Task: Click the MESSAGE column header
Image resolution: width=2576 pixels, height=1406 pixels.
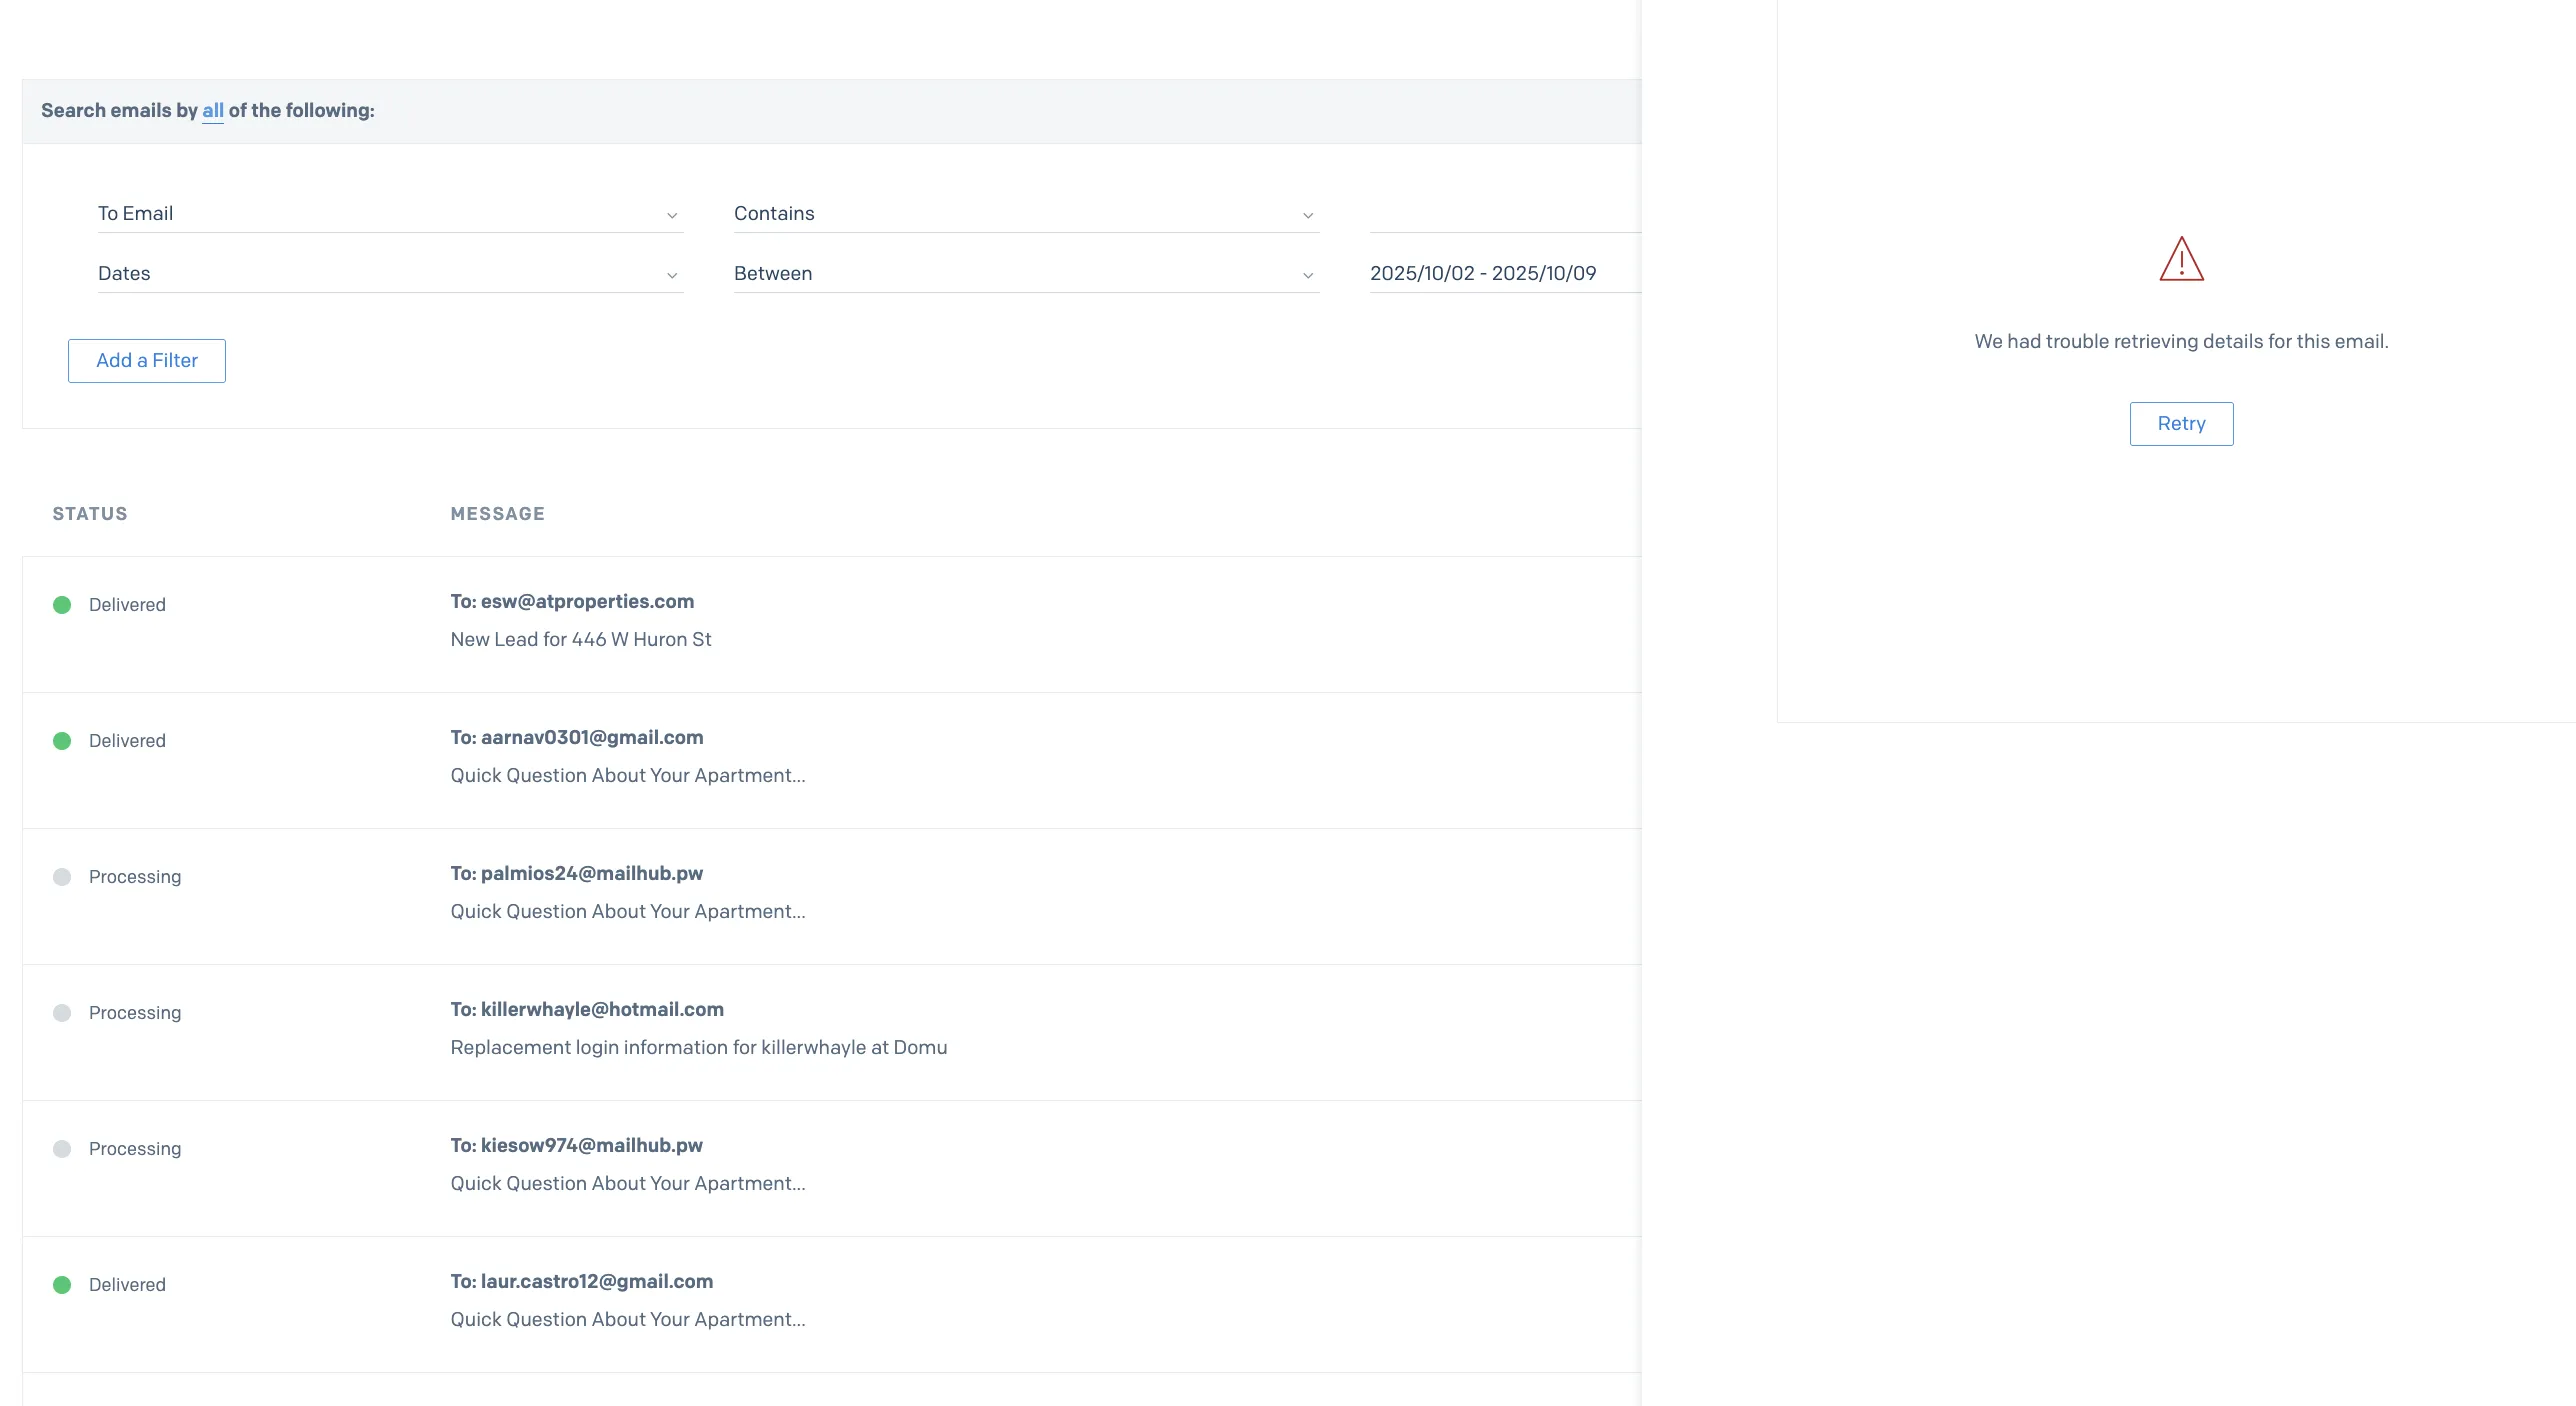Action: pyautogui.click(x=497, y=514)
